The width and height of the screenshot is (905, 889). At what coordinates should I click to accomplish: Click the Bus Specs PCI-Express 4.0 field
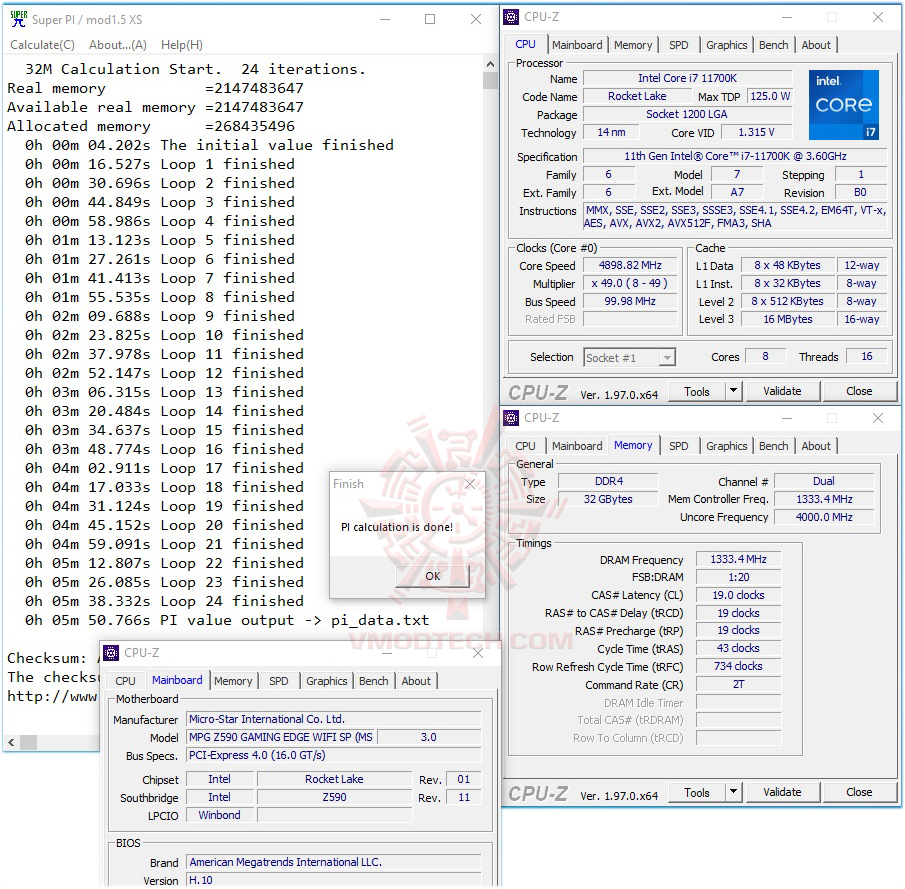click(334, 755)
